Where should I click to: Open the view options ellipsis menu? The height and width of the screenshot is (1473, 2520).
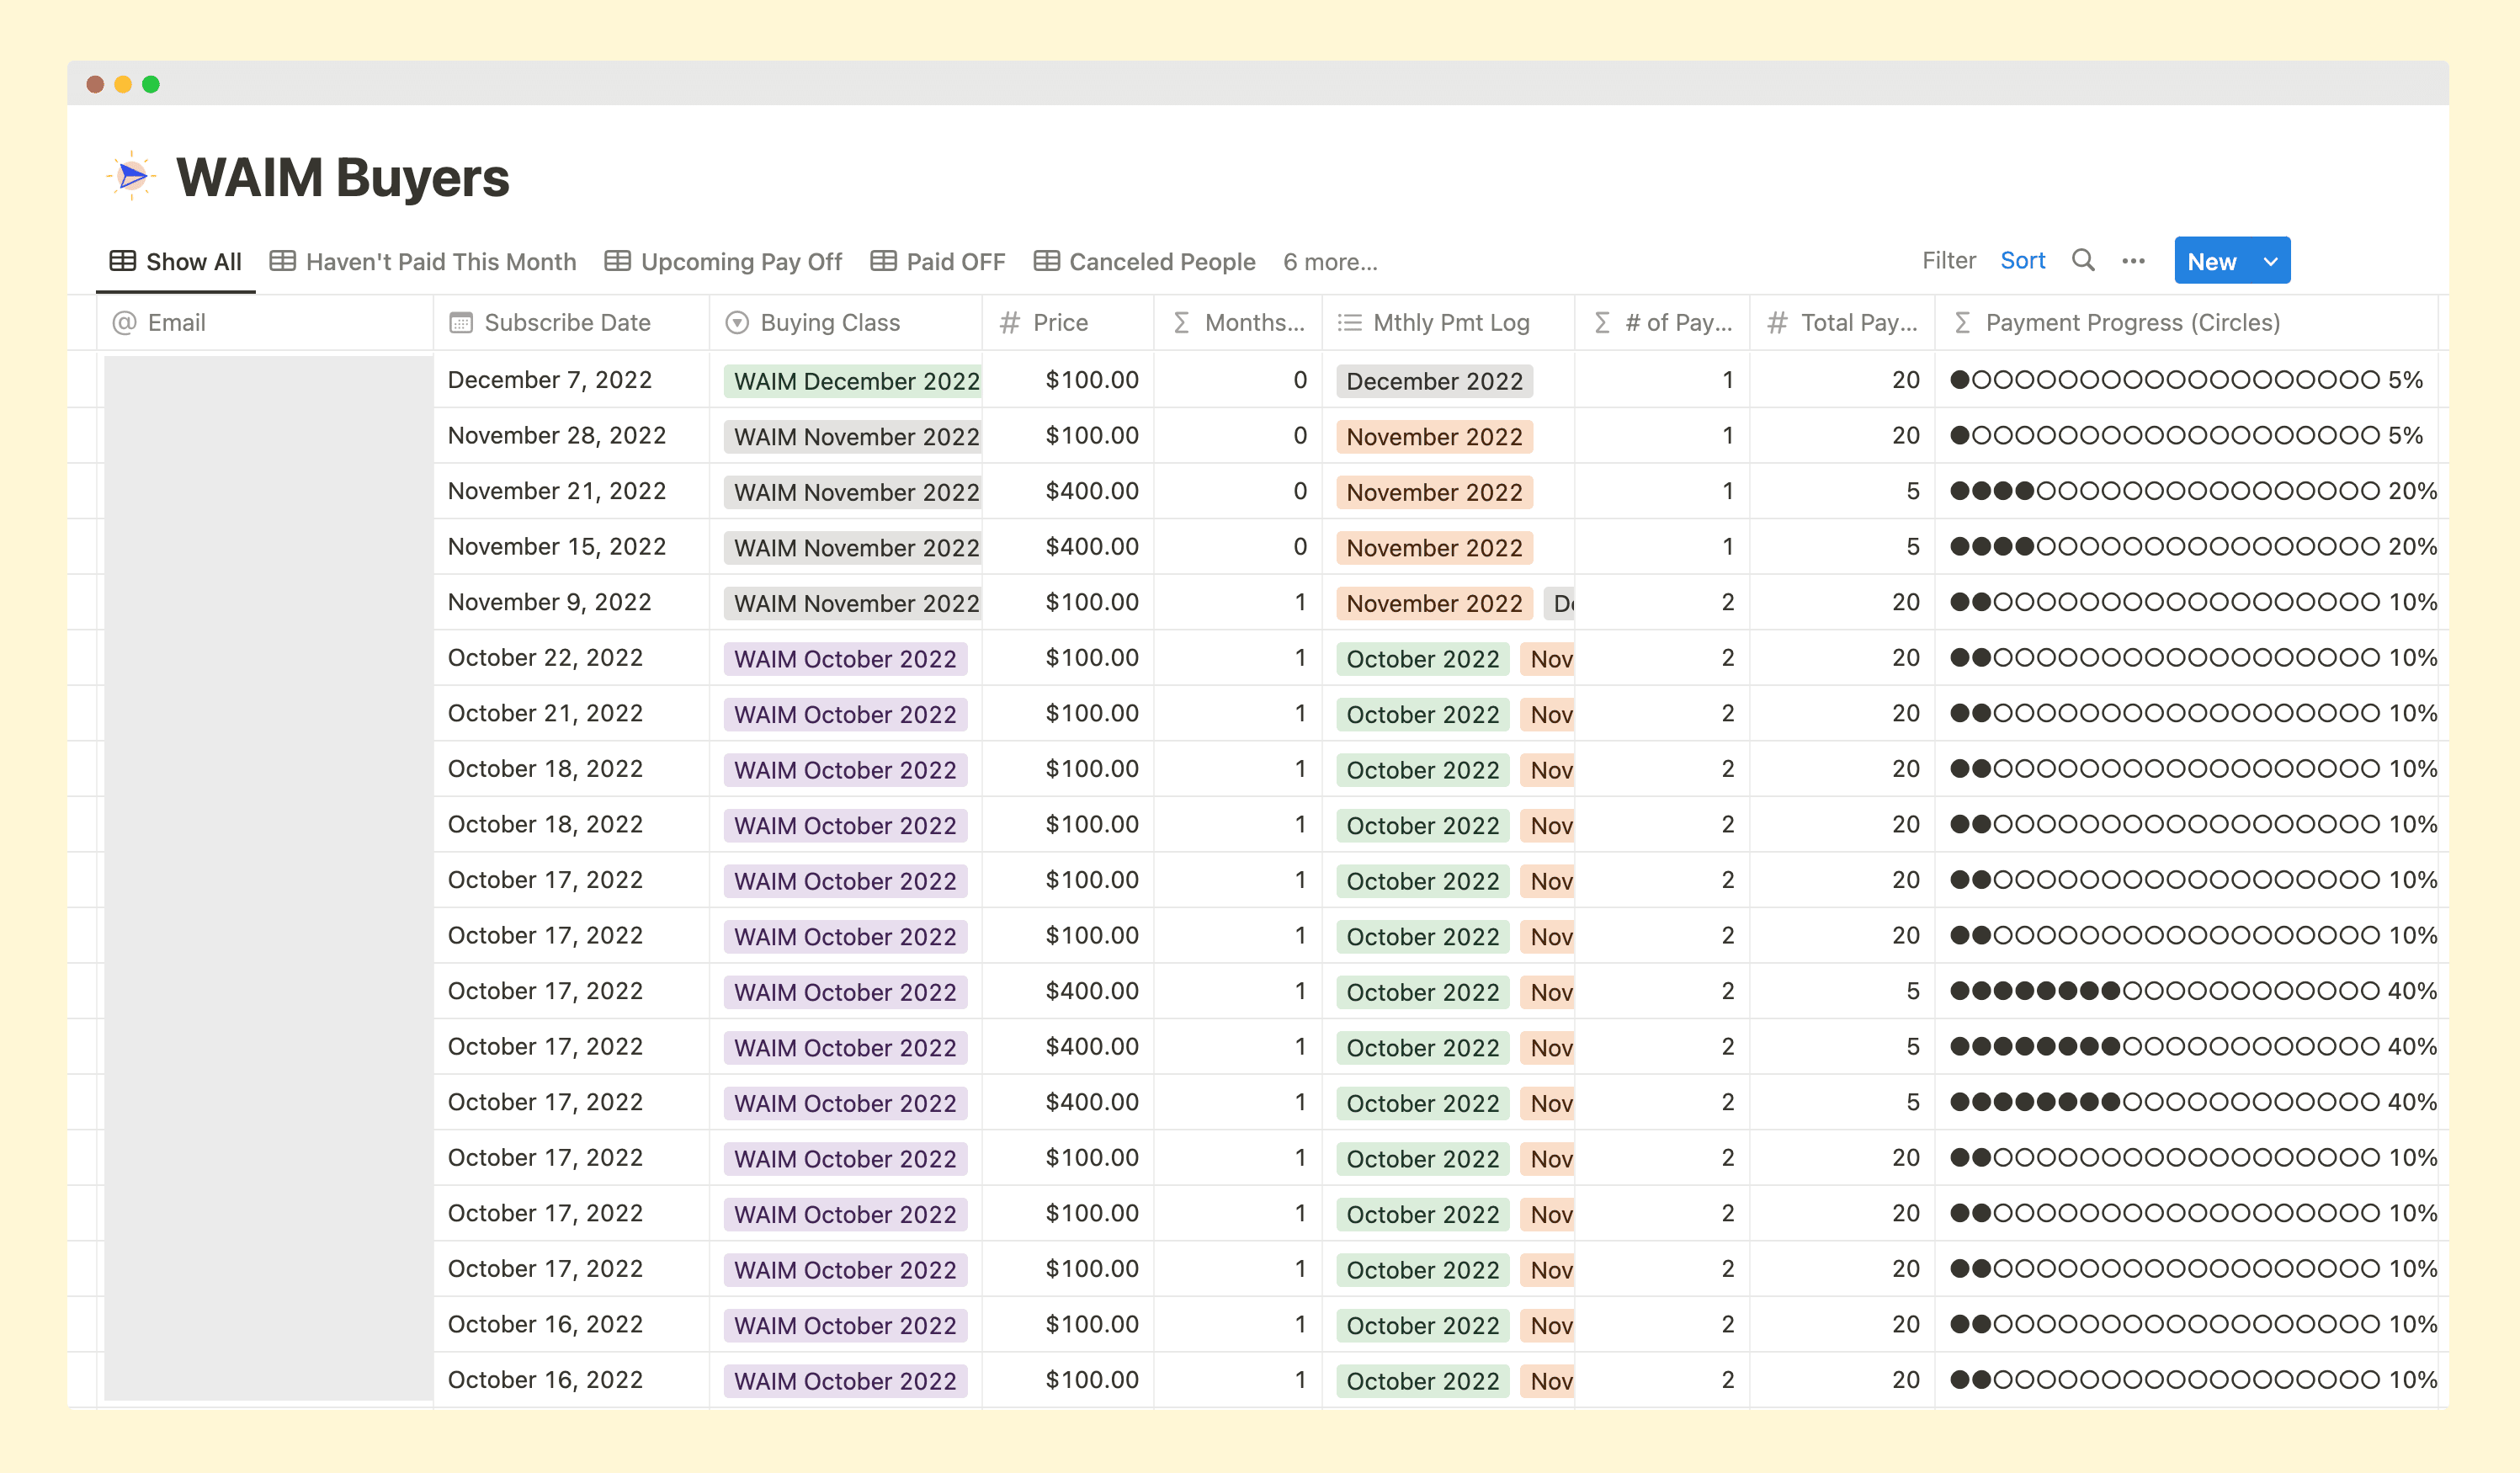coord(2133,261)
